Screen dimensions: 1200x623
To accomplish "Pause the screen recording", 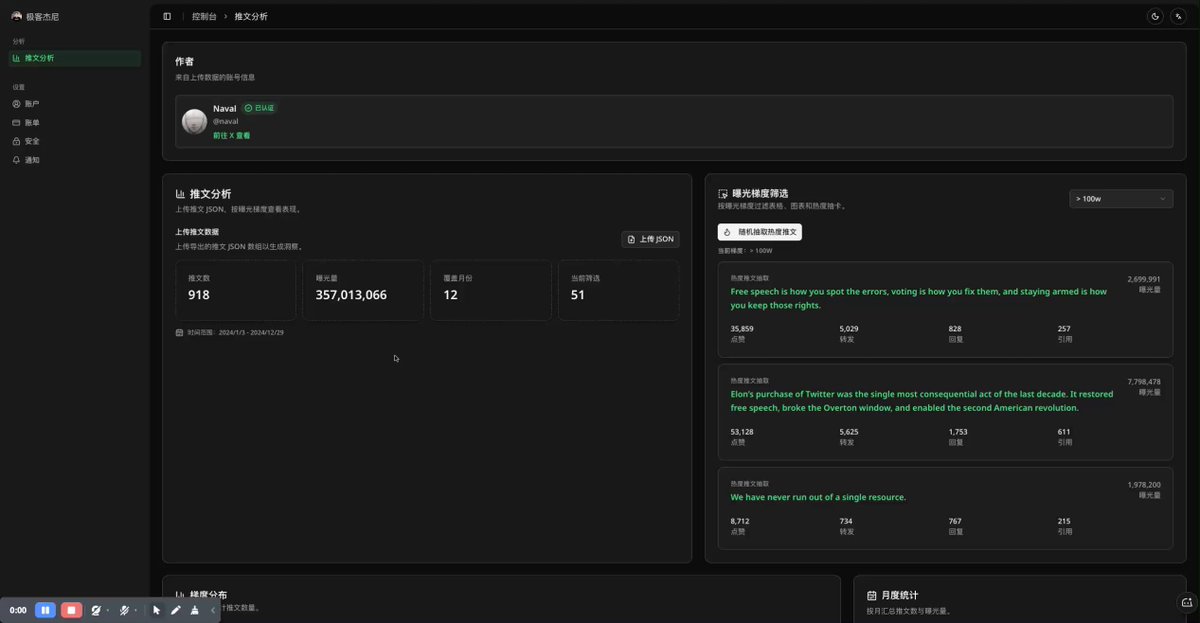I will (x=45, y=610).
